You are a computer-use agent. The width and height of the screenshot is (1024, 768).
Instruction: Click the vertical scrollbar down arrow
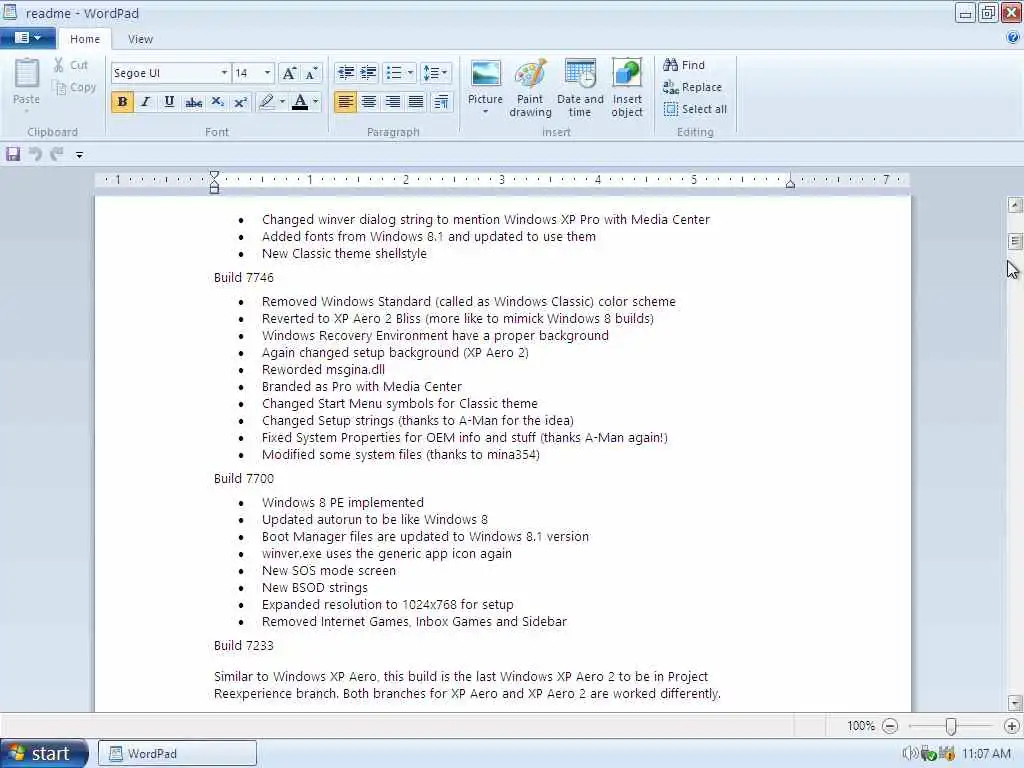pyautogui.click(x=1015, y=703)
